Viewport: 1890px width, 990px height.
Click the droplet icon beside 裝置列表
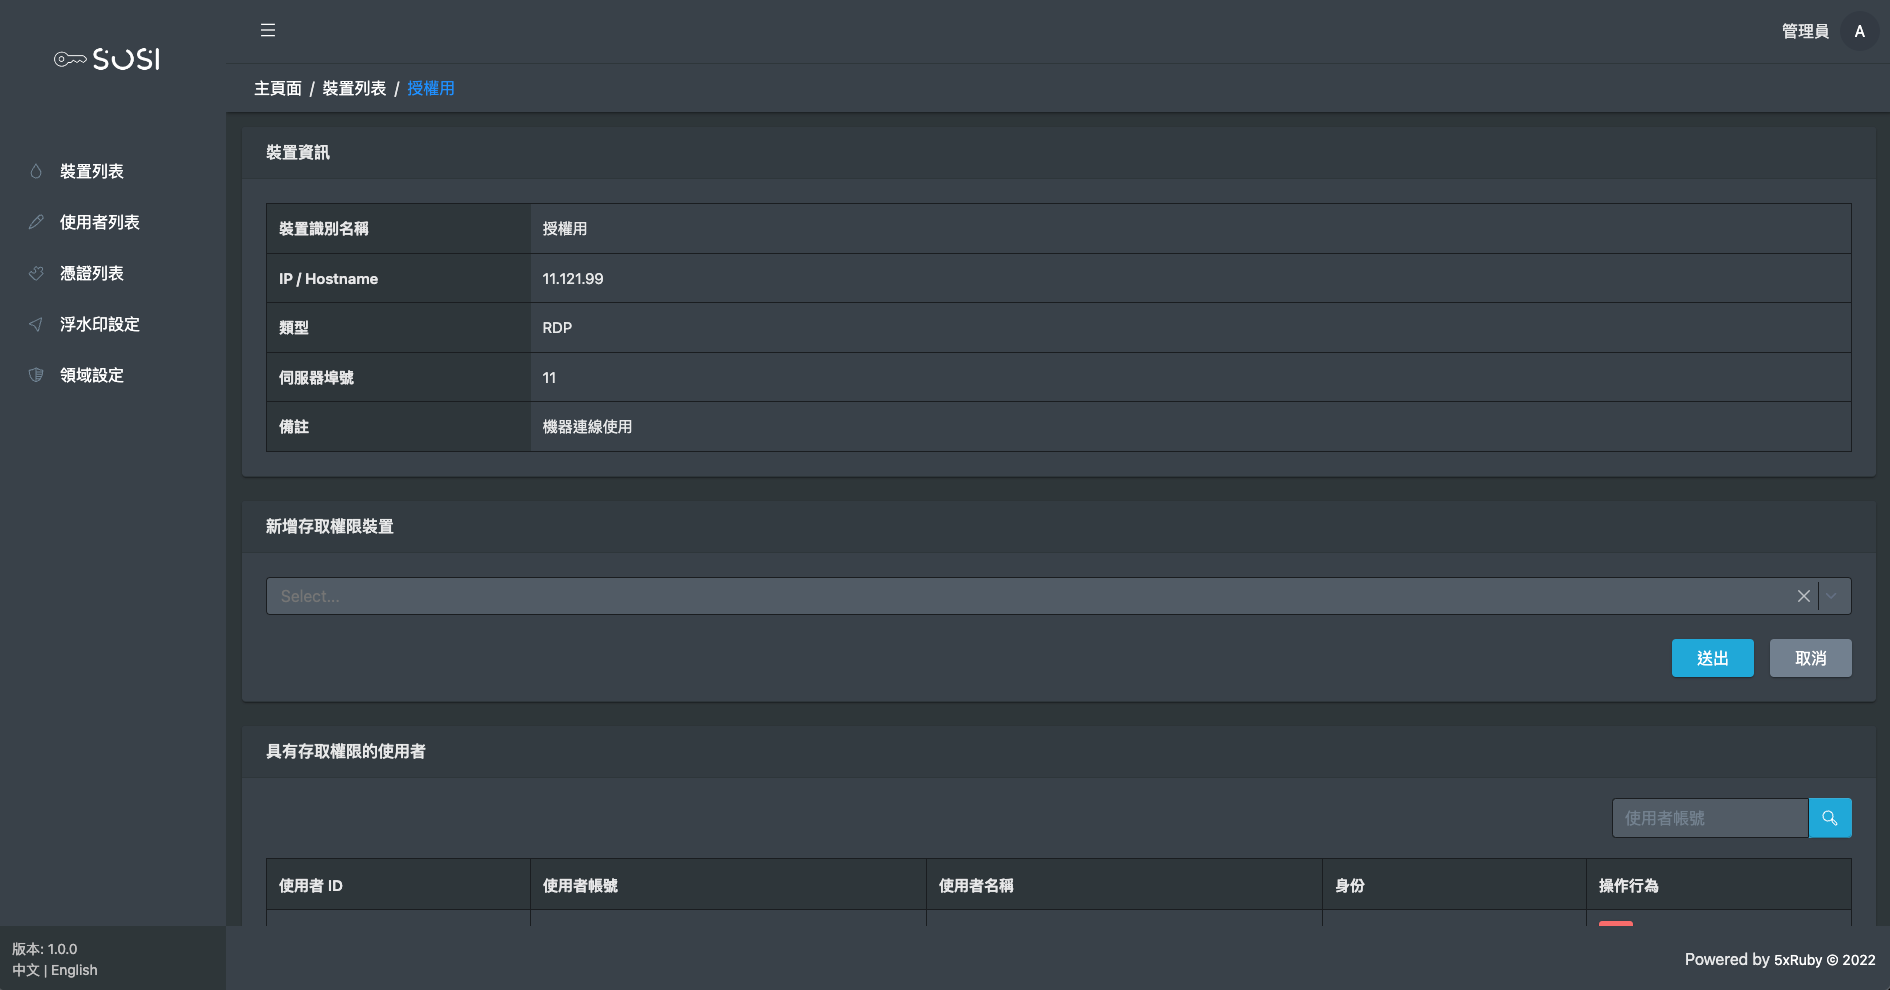36,172
